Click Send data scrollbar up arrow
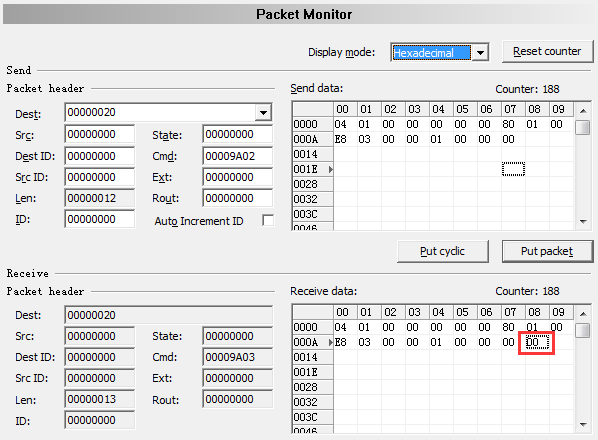This screenshot has width=598, height=440. click(583, 111)
